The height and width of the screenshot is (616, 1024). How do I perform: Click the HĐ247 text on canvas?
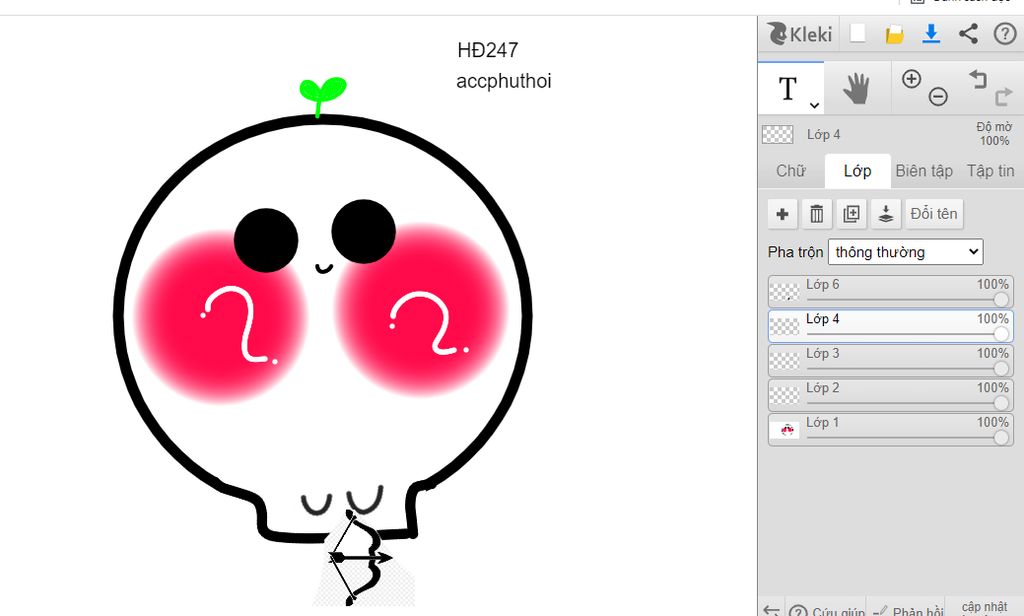pos(487,50)
